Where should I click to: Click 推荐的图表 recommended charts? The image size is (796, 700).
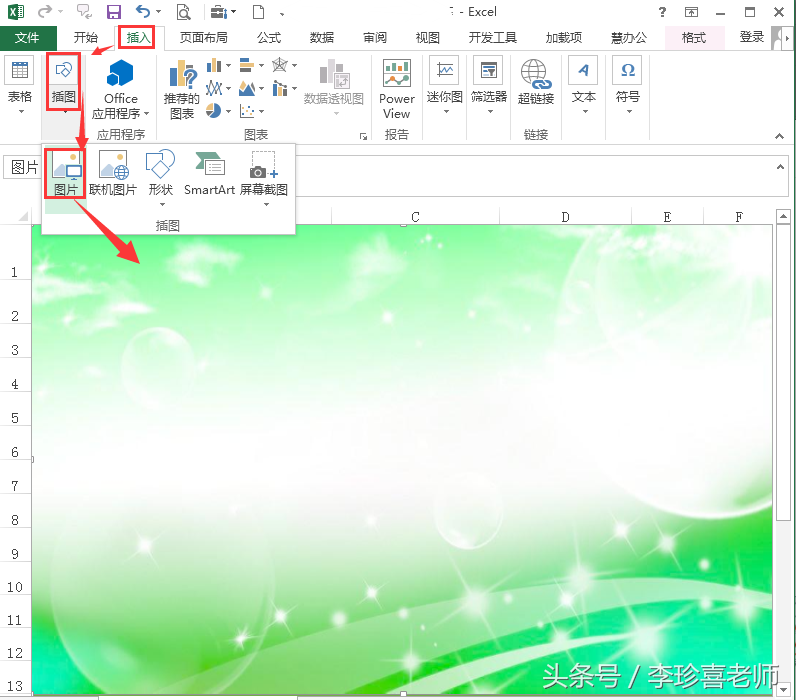point(182,90)
